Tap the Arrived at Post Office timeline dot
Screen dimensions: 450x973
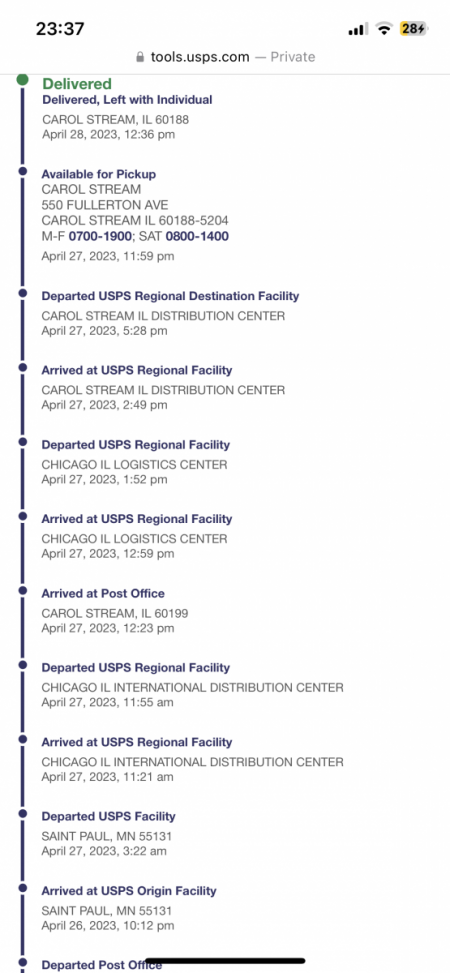pos(23,590)
